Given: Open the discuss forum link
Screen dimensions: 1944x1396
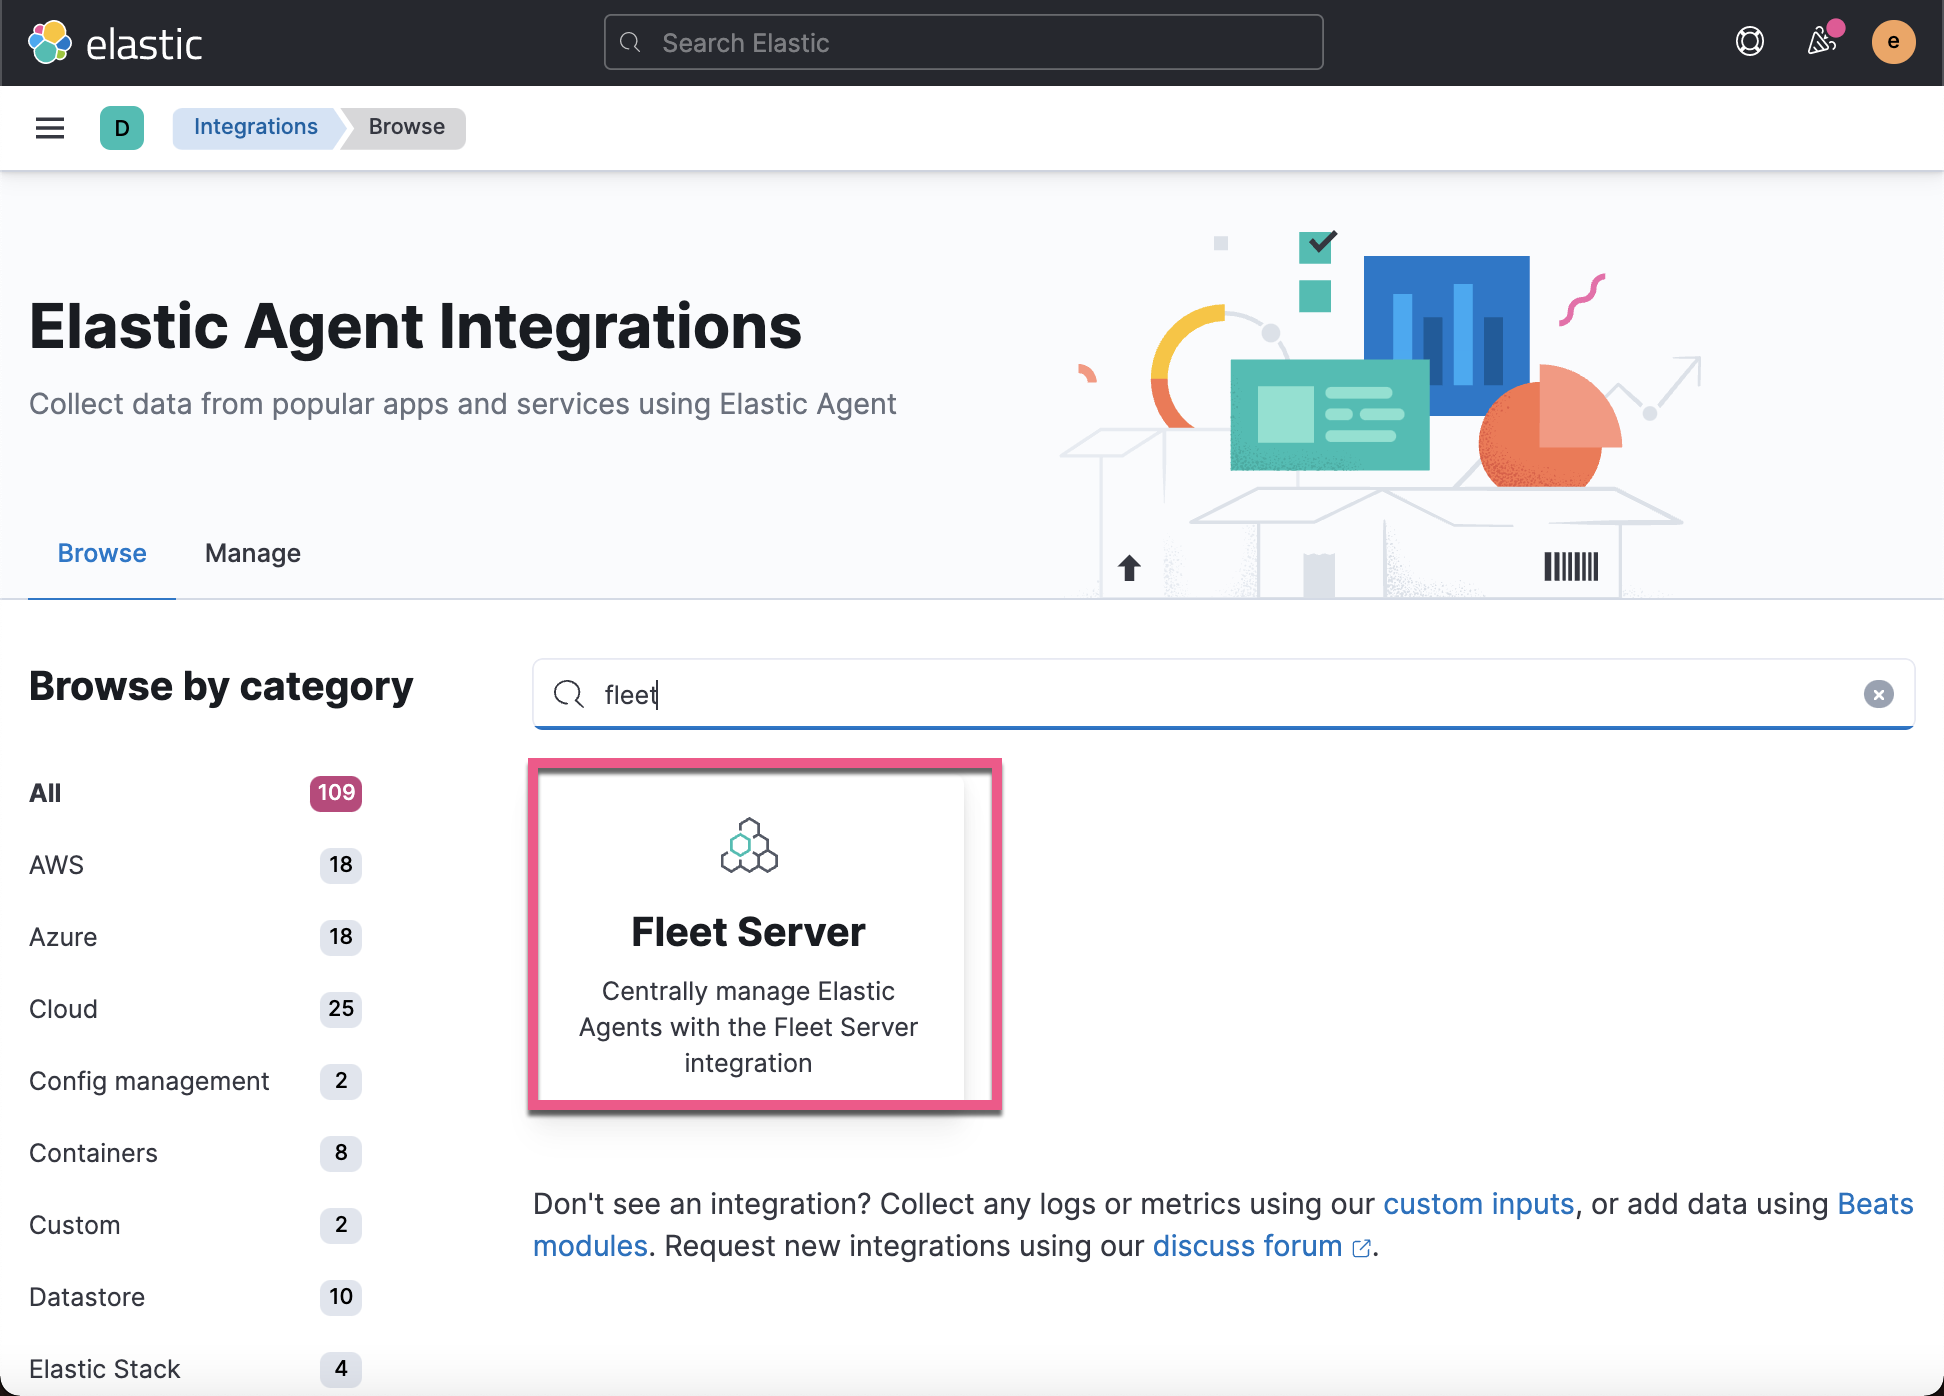Looking at the screenshot, I should [1260, 1246].
